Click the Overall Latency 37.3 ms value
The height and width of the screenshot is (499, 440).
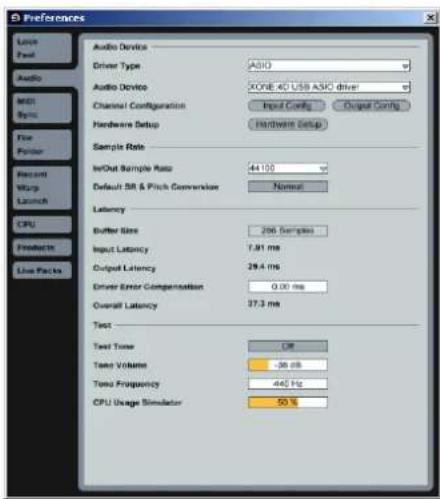264,304
